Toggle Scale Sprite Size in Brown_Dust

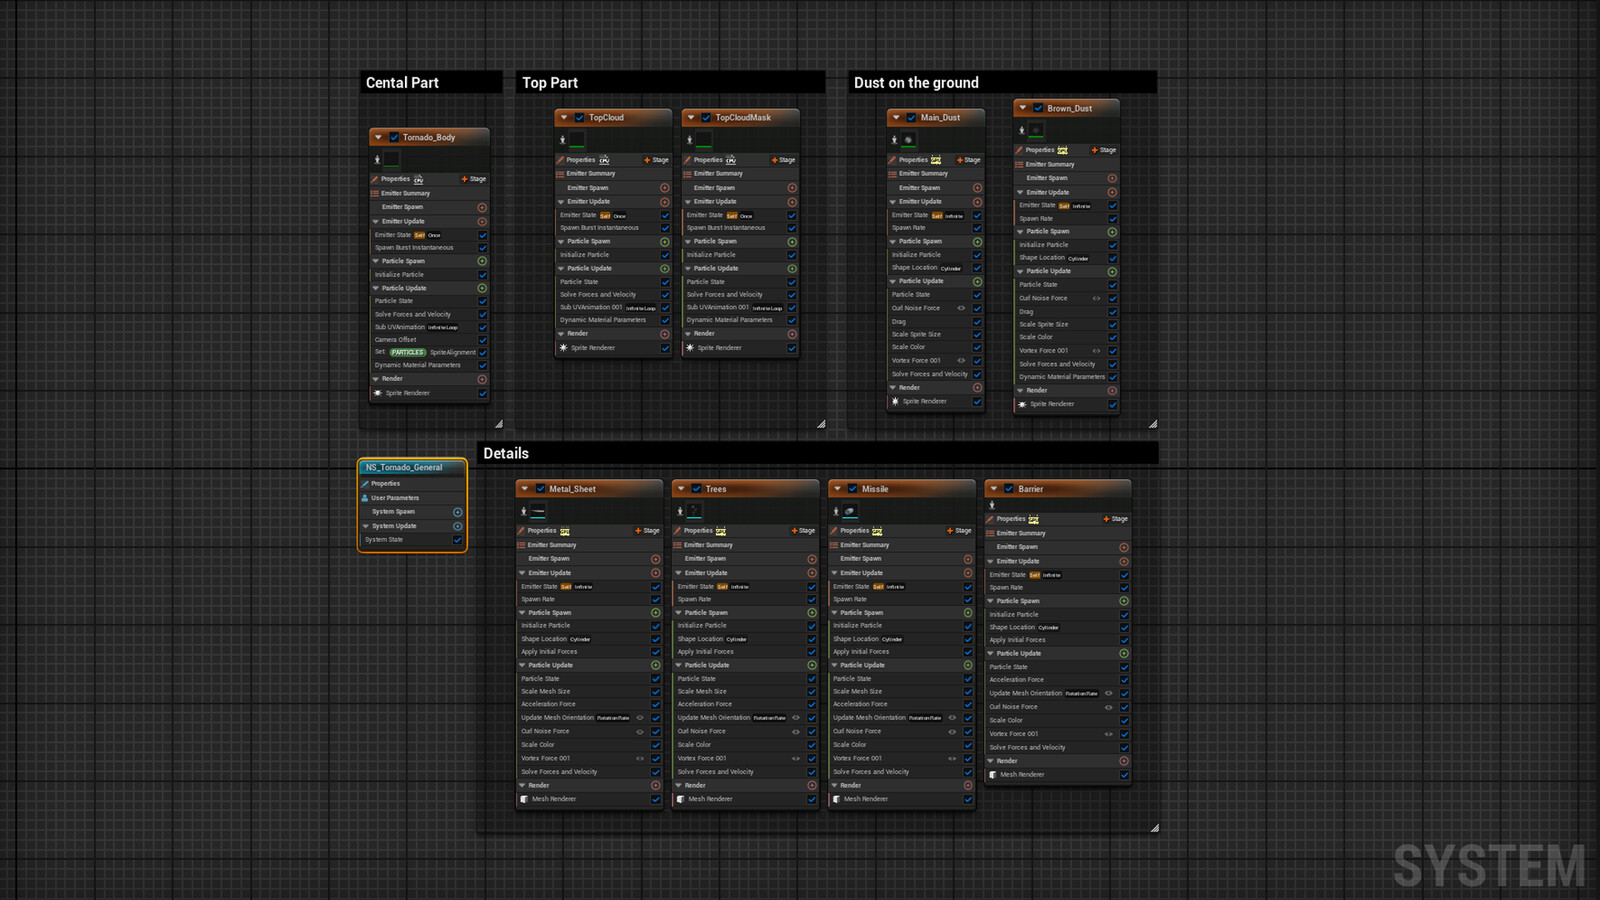point(1112,324)
